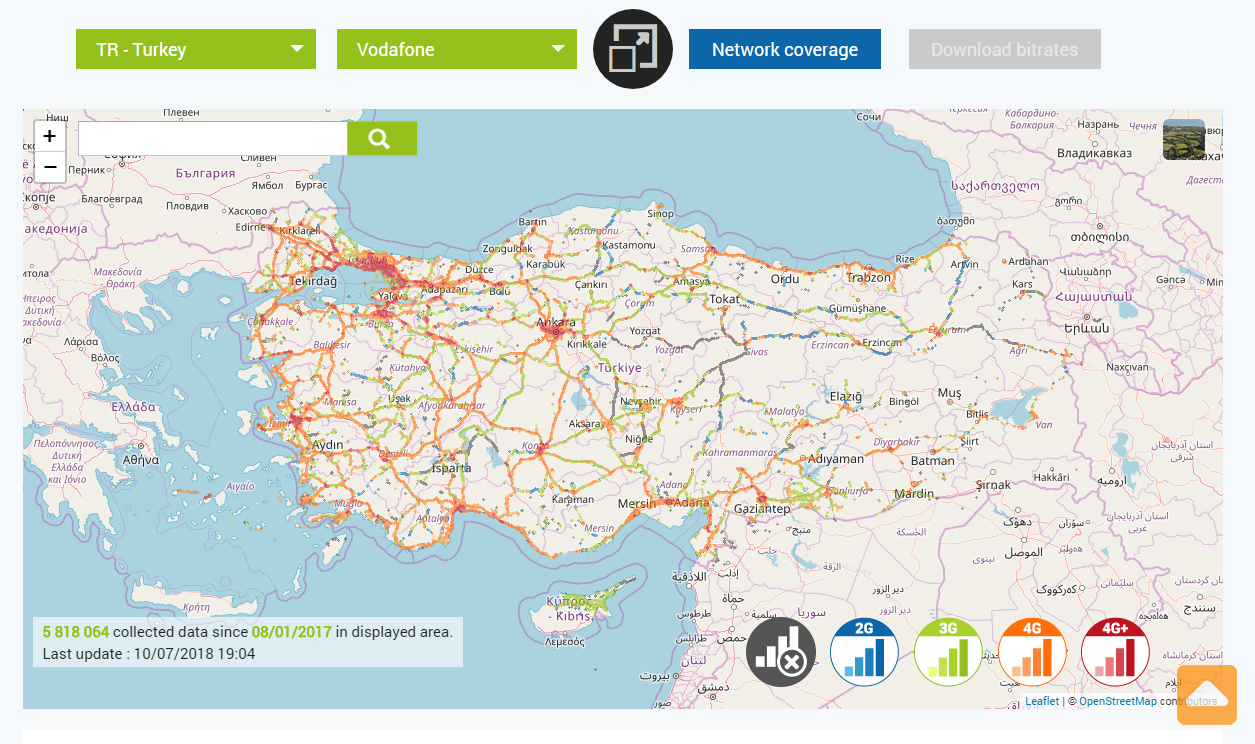1255x744 pixels.
Task: Toggle the 4G coverage layer
Action: (1032, 652)
